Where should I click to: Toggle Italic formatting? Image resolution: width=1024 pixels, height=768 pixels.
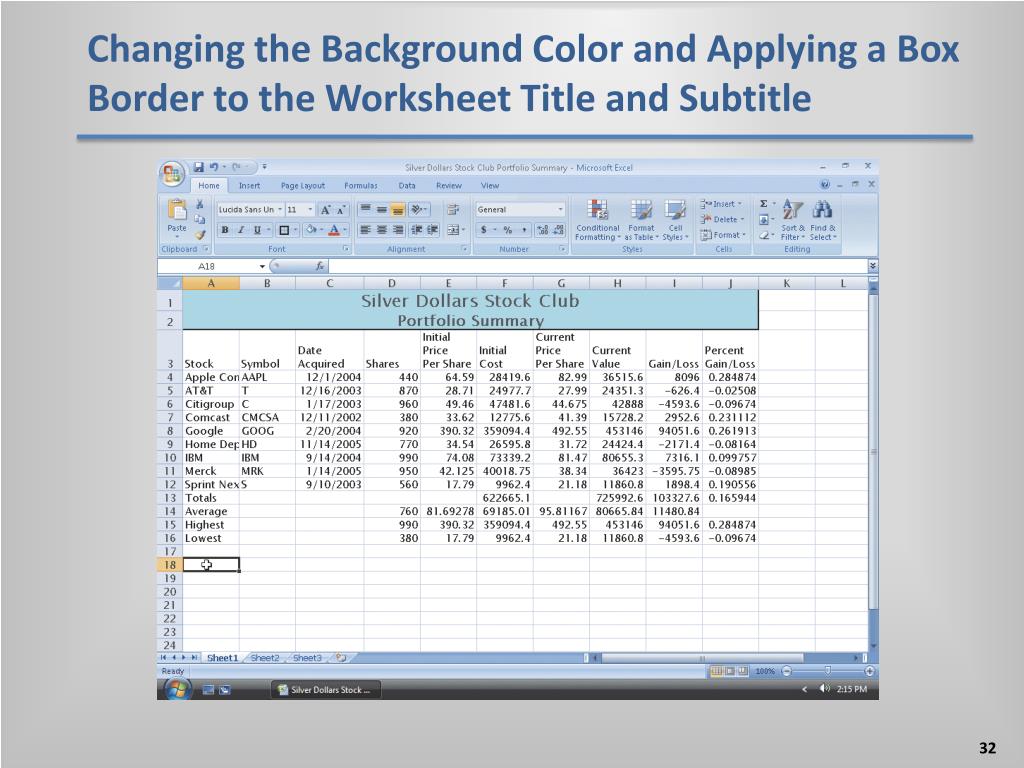tap(241, 230)
